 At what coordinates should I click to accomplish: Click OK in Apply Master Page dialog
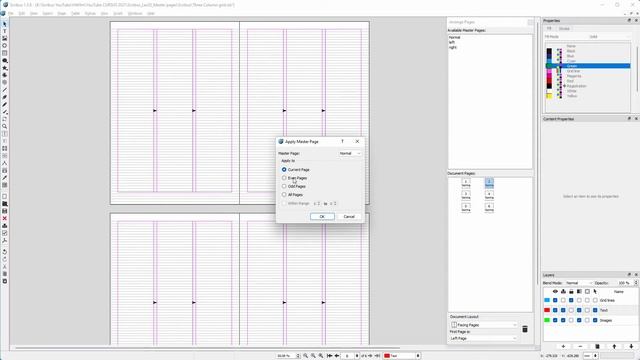click(322, 217)
